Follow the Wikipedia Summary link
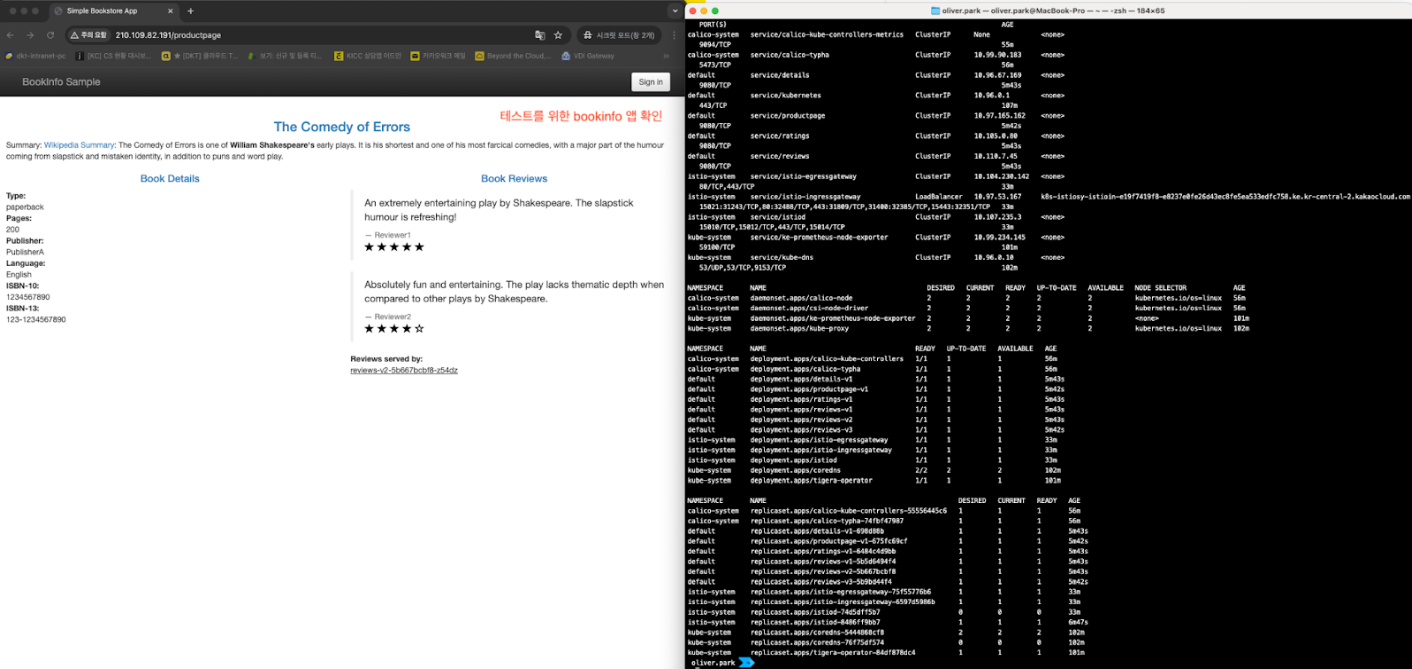The width and height of the screenshot is (1412, 669). 79,145
